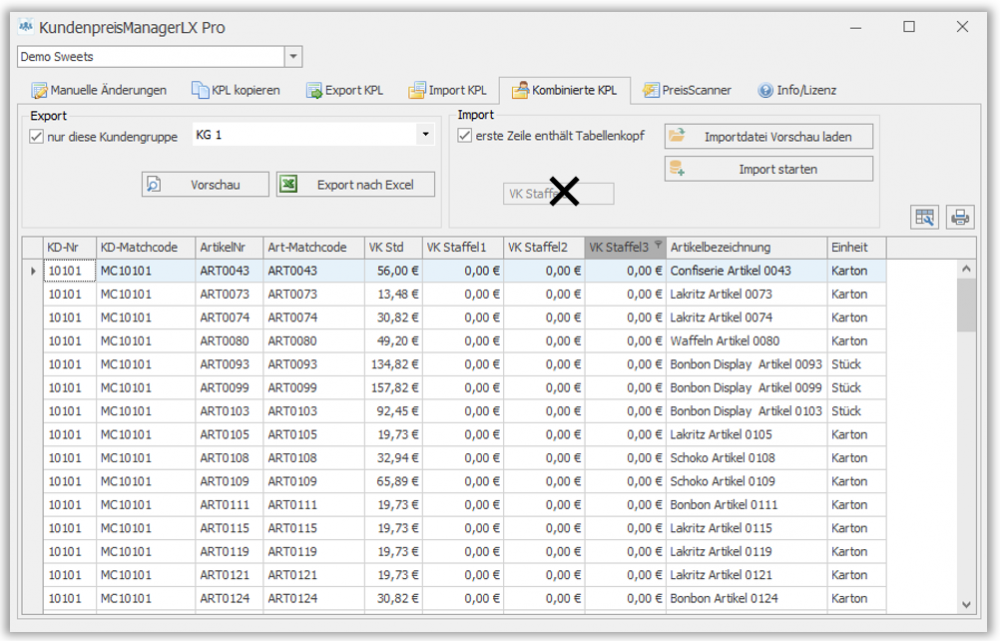Open the KG 1 customer group dropdown

[425, 135]
